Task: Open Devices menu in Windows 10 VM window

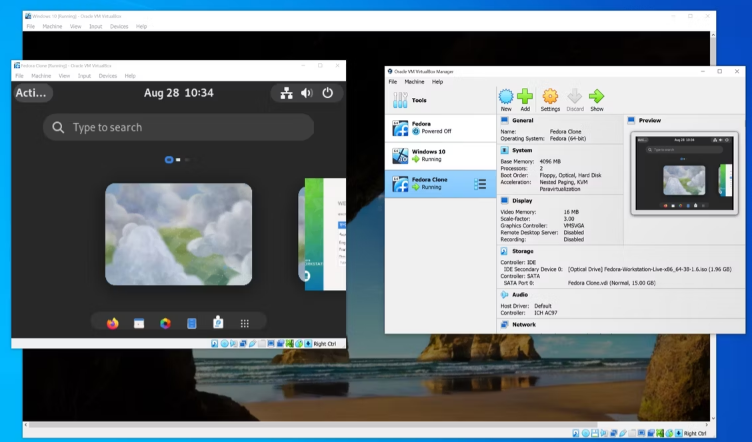Action: click(119, 26)
